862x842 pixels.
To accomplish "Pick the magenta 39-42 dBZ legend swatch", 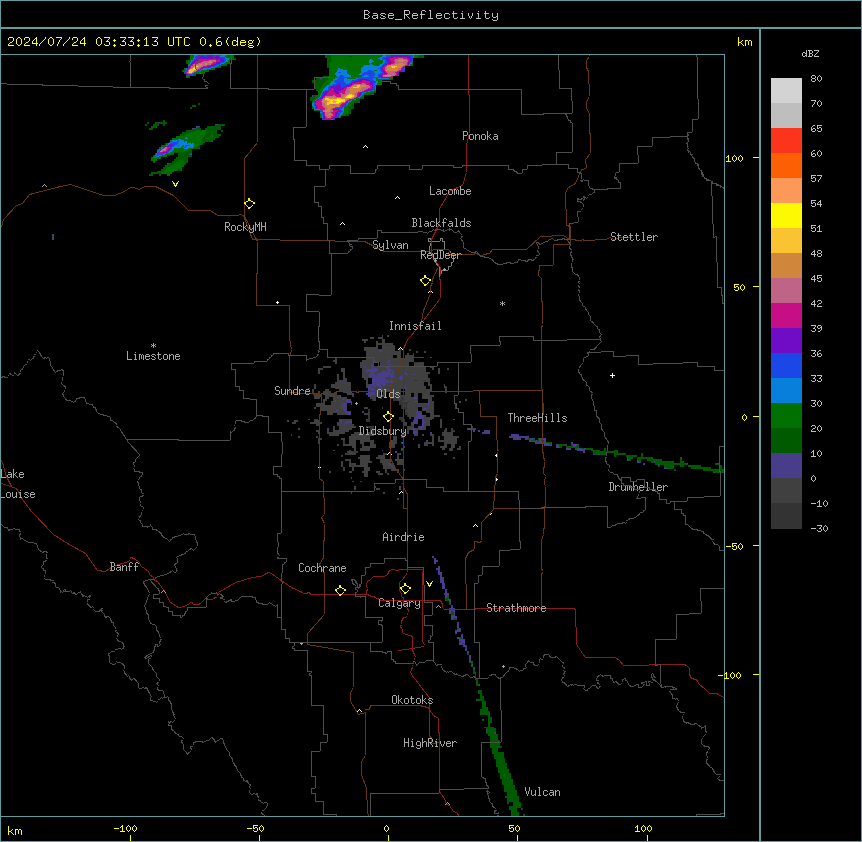I will (x=786, y=315).
